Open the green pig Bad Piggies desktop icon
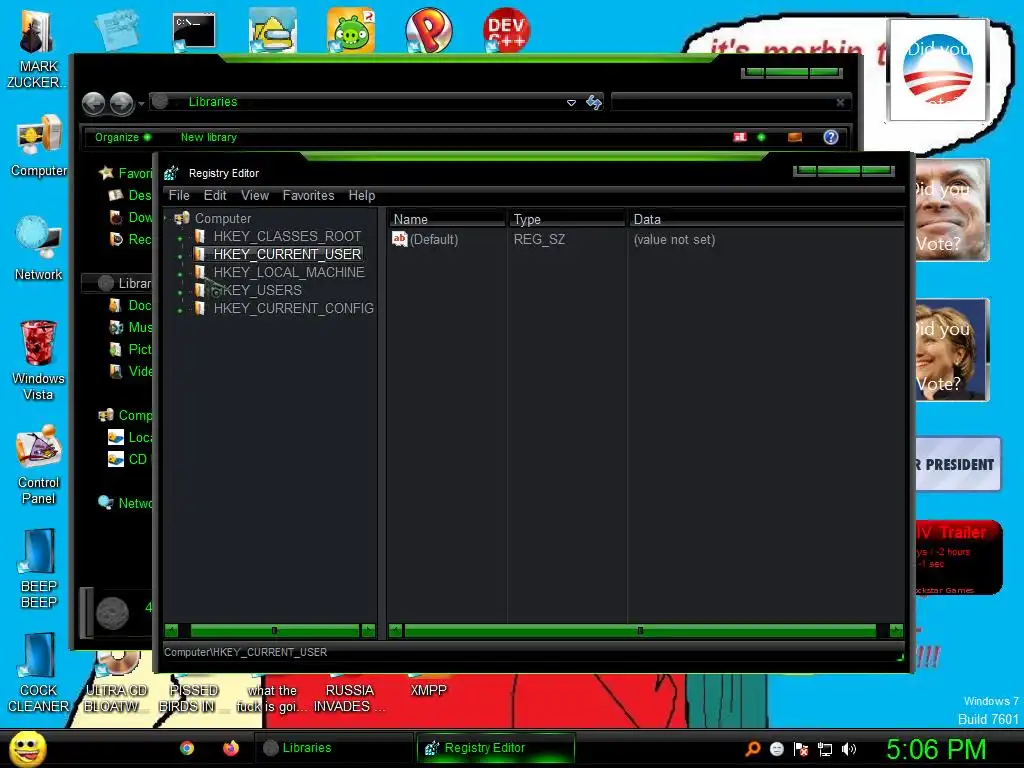Image resolution: width=1024 pixels, height=768 pixels. click(351, 30)
